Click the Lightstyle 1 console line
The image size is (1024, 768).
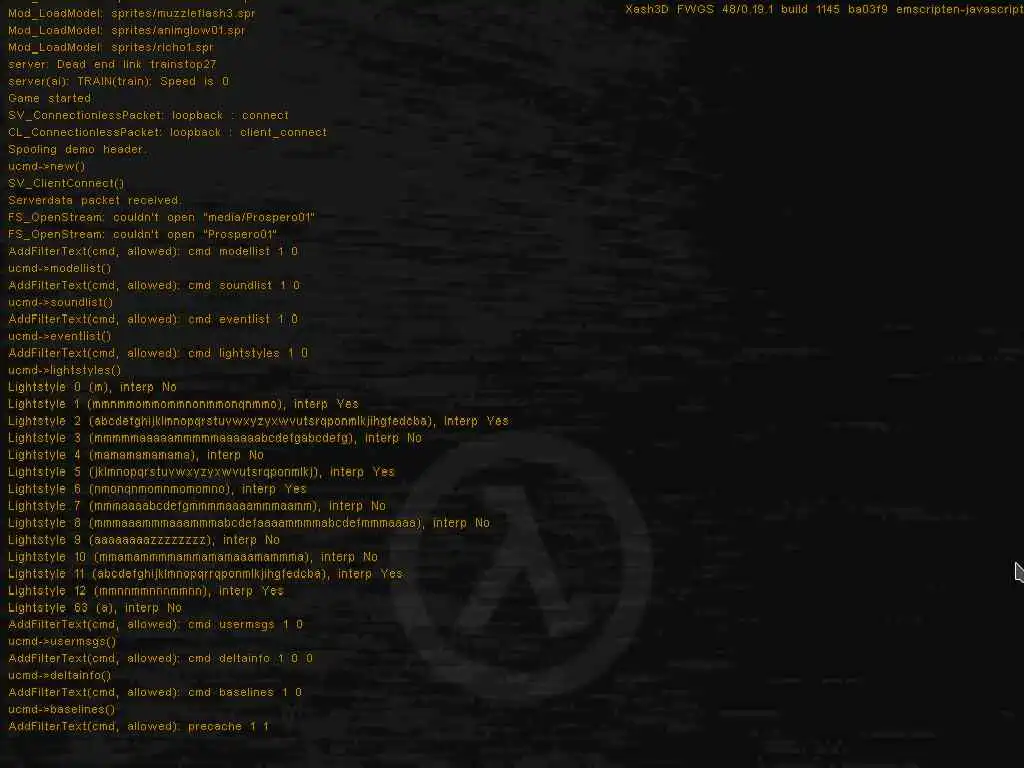pos(184,404)
